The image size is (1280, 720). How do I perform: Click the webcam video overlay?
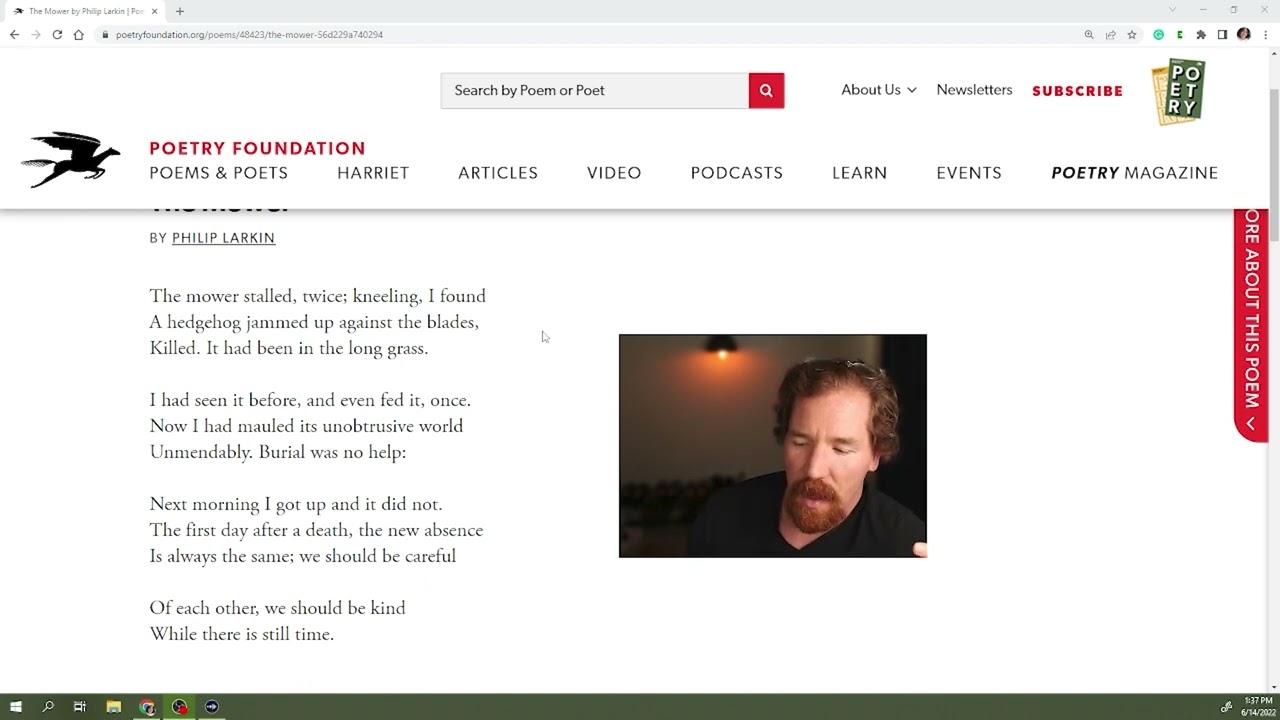click(x=773, y=446)
